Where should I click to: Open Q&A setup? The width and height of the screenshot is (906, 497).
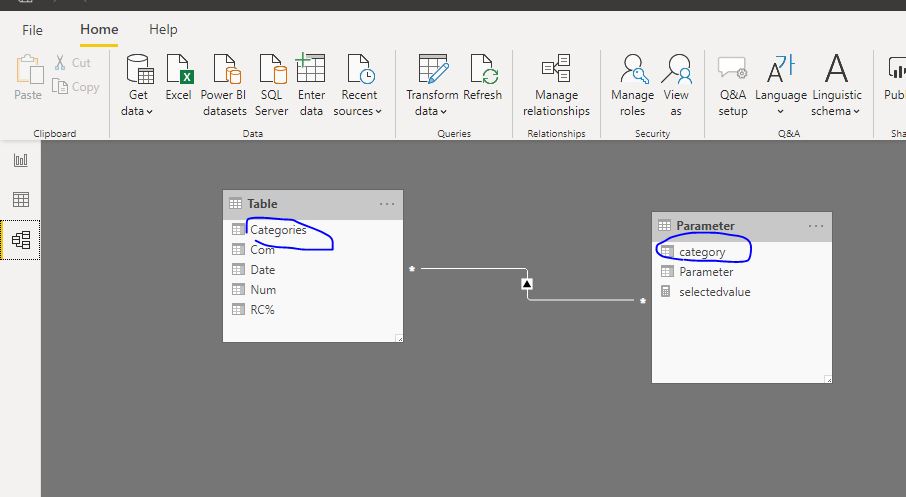click(x=733, y=85)
